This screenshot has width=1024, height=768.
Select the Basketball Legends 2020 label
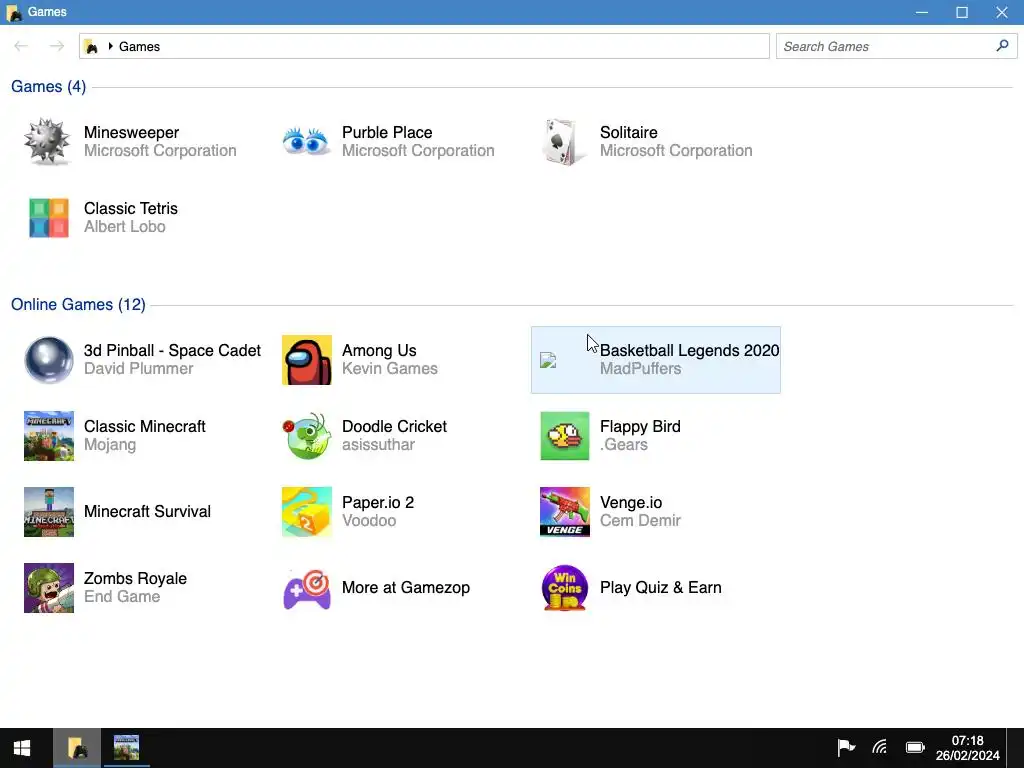[x=690, y=351]
